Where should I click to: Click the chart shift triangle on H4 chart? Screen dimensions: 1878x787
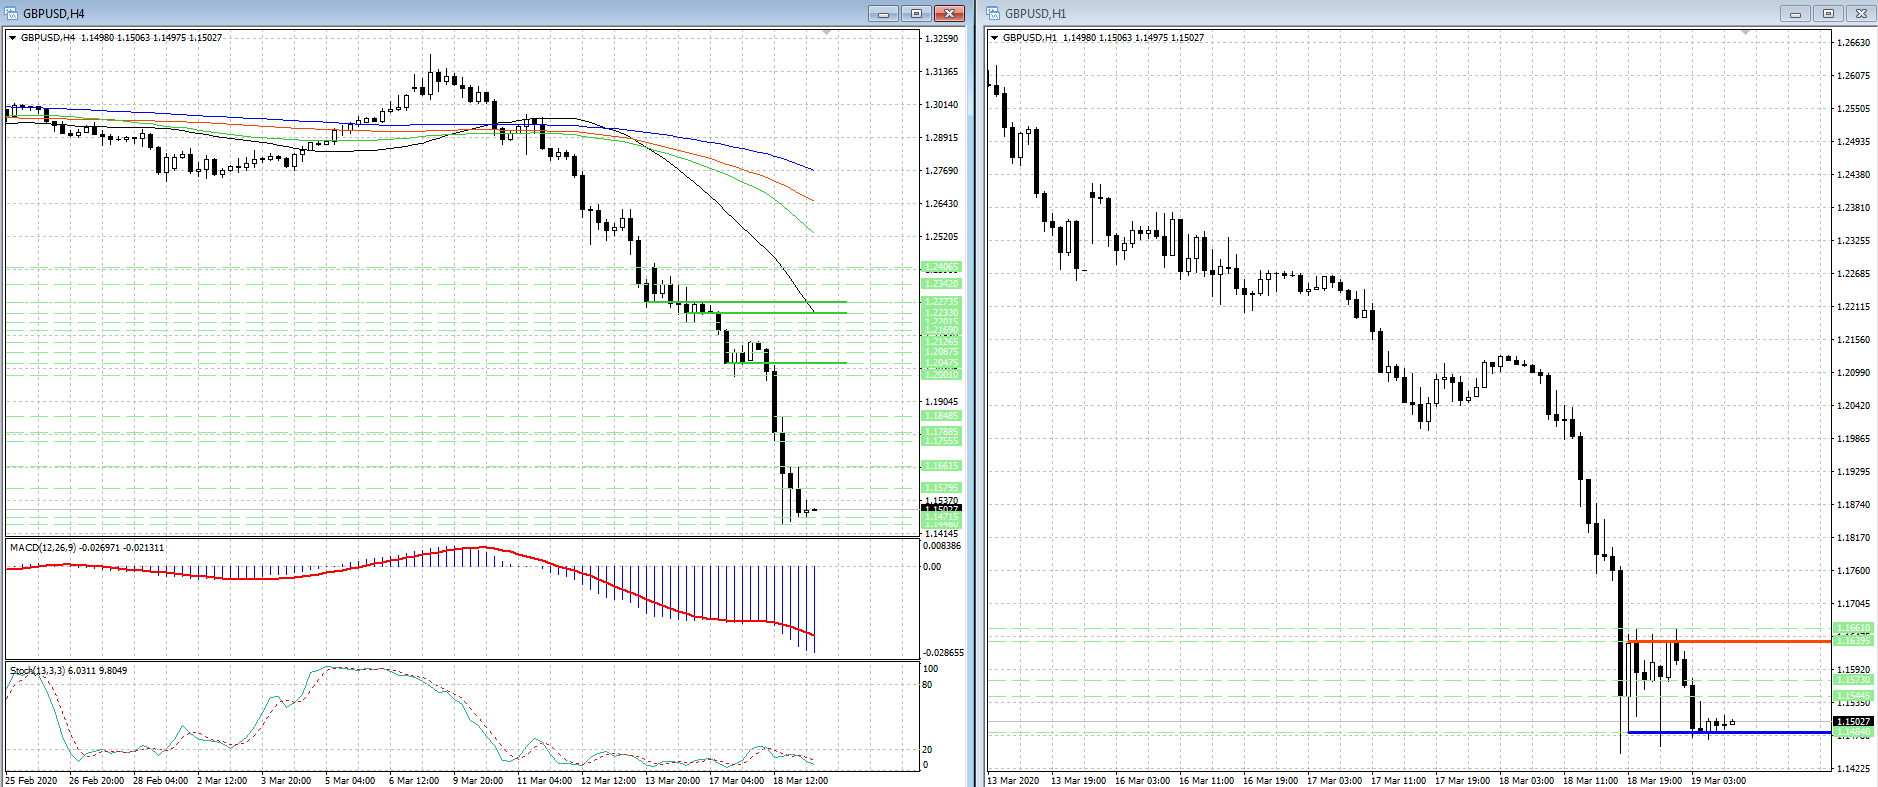(826, 33)
